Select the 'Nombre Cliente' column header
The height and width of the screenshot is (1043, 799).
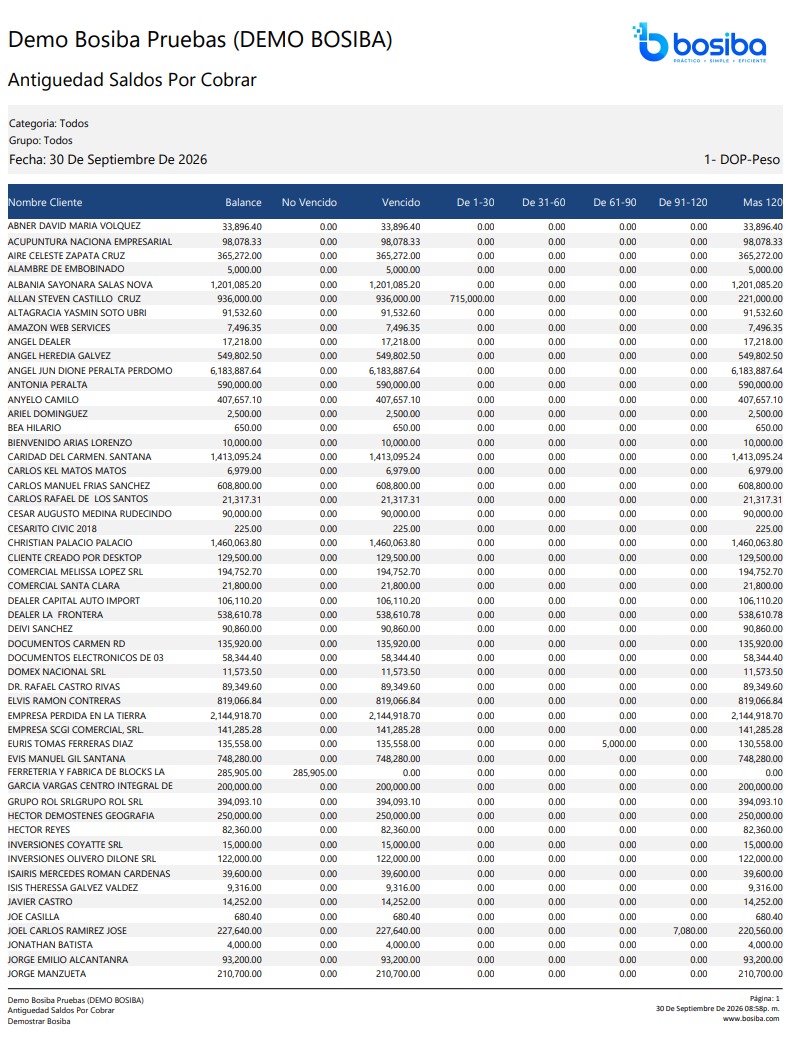(x=45, y=202)
